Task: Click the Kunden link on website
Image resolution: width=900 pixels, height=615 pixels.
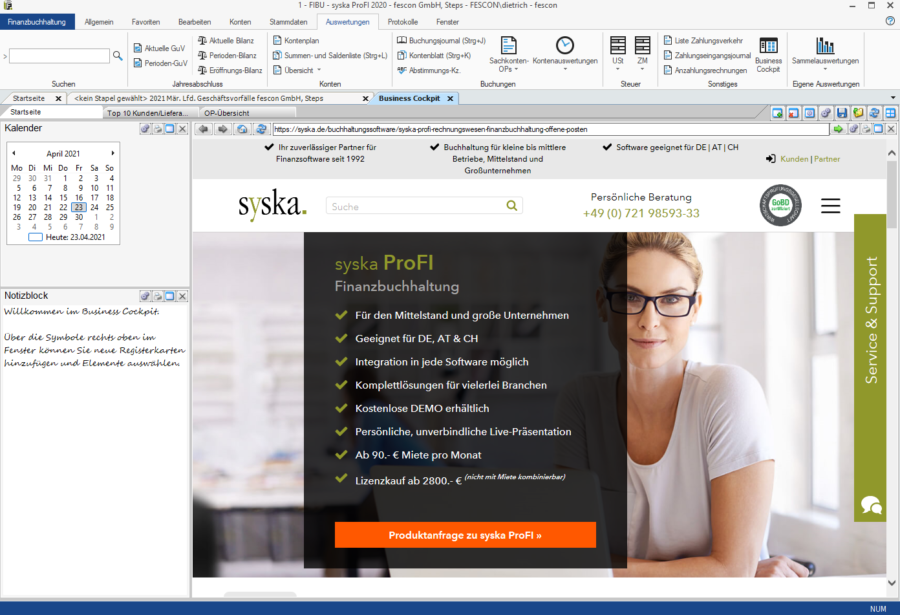Action: [x=794, y=159]
